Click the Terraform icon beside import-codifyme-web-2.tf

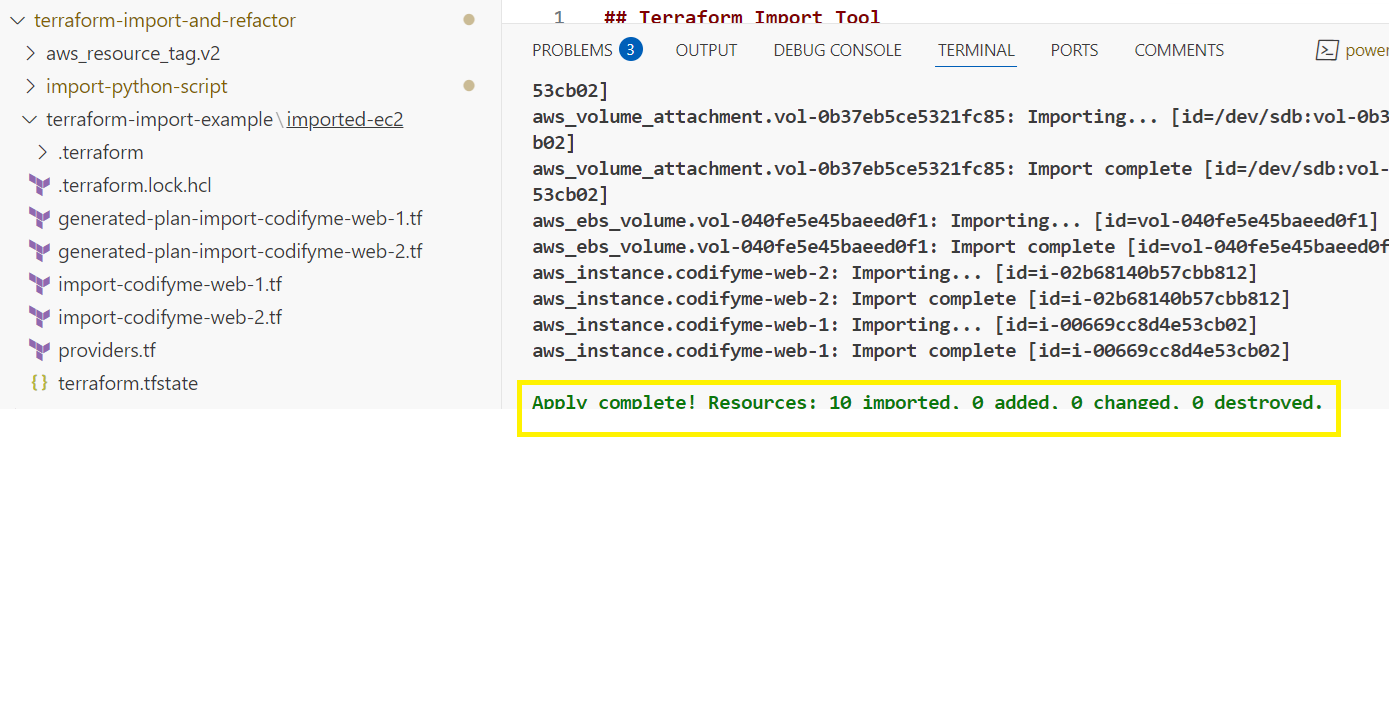[x=40, y=317]
